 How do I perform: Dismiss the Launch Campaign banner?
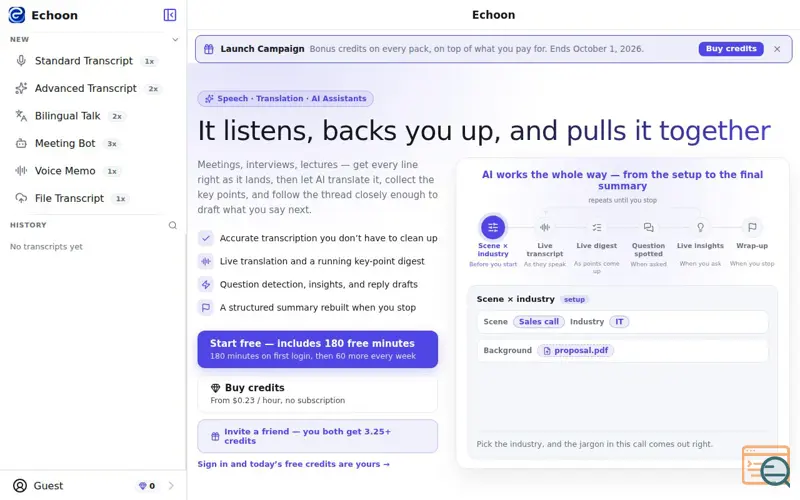pyautogui.click(x=777, y=49)
